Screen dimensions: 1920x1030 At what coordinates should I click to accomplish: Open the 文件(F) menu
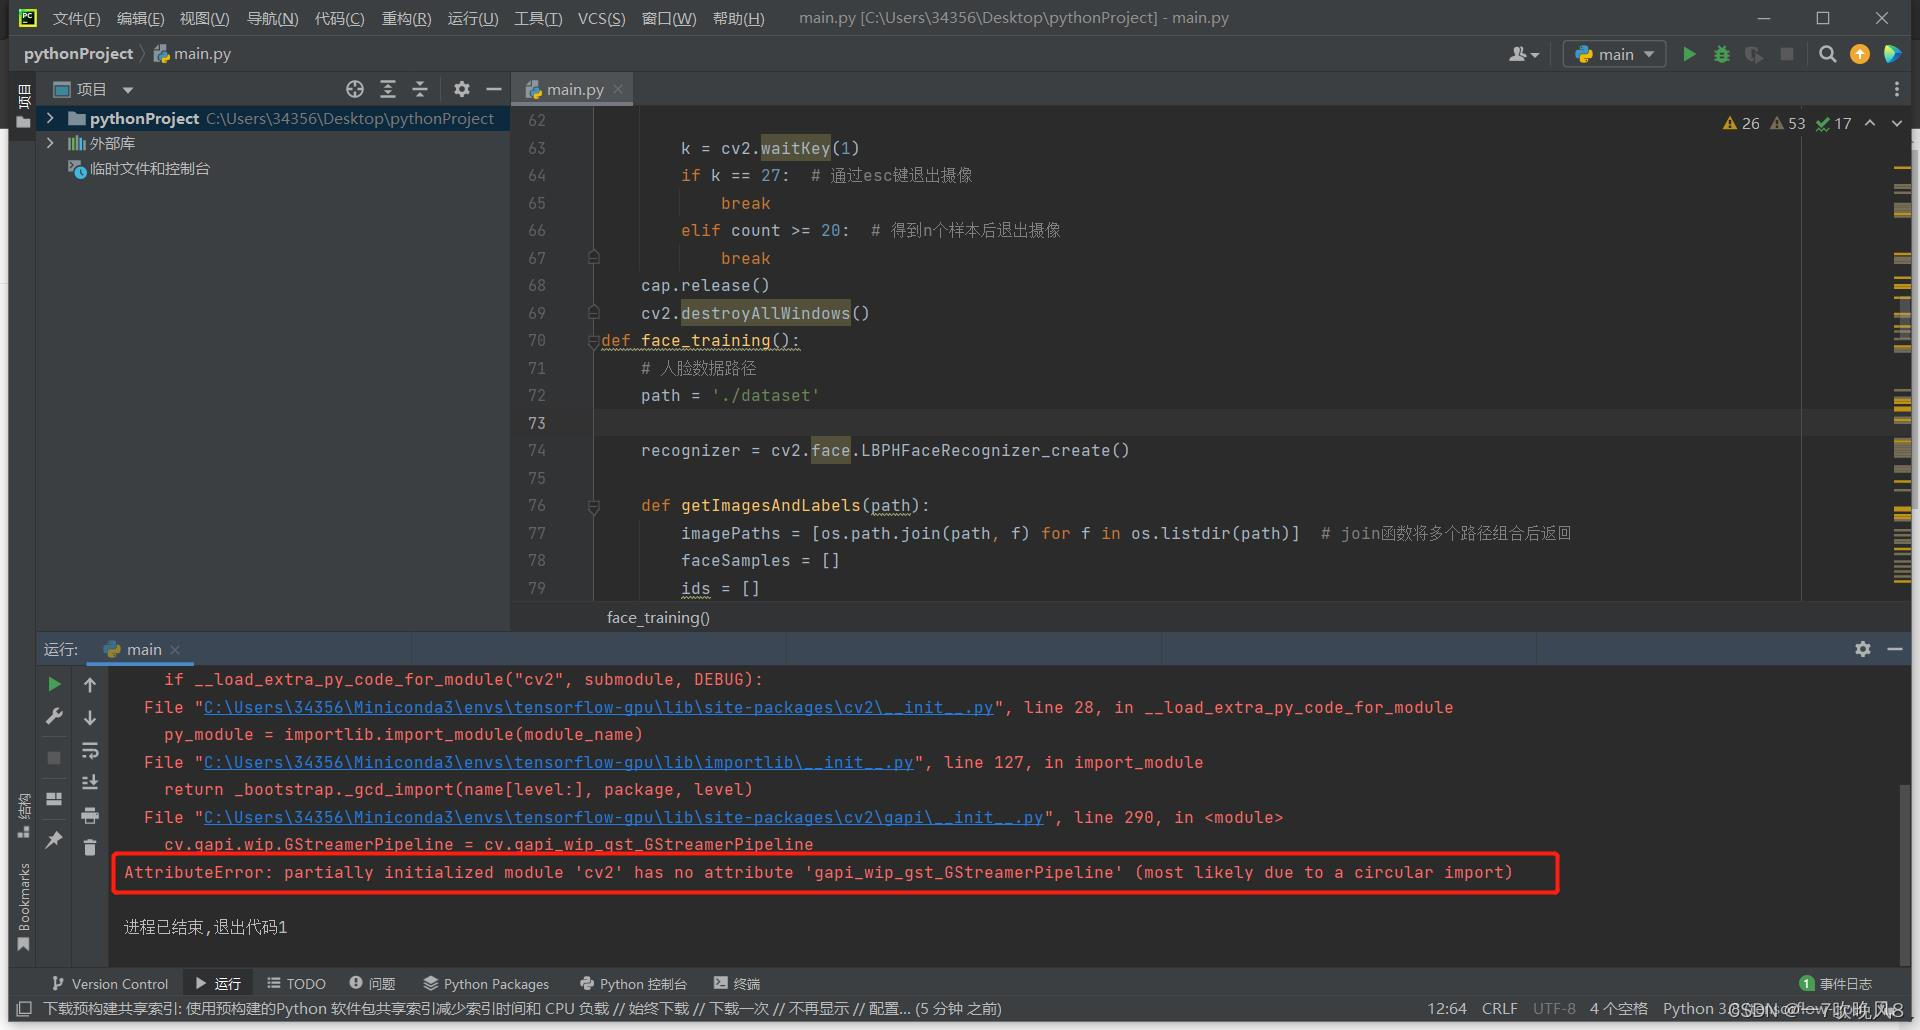point(76,18)
